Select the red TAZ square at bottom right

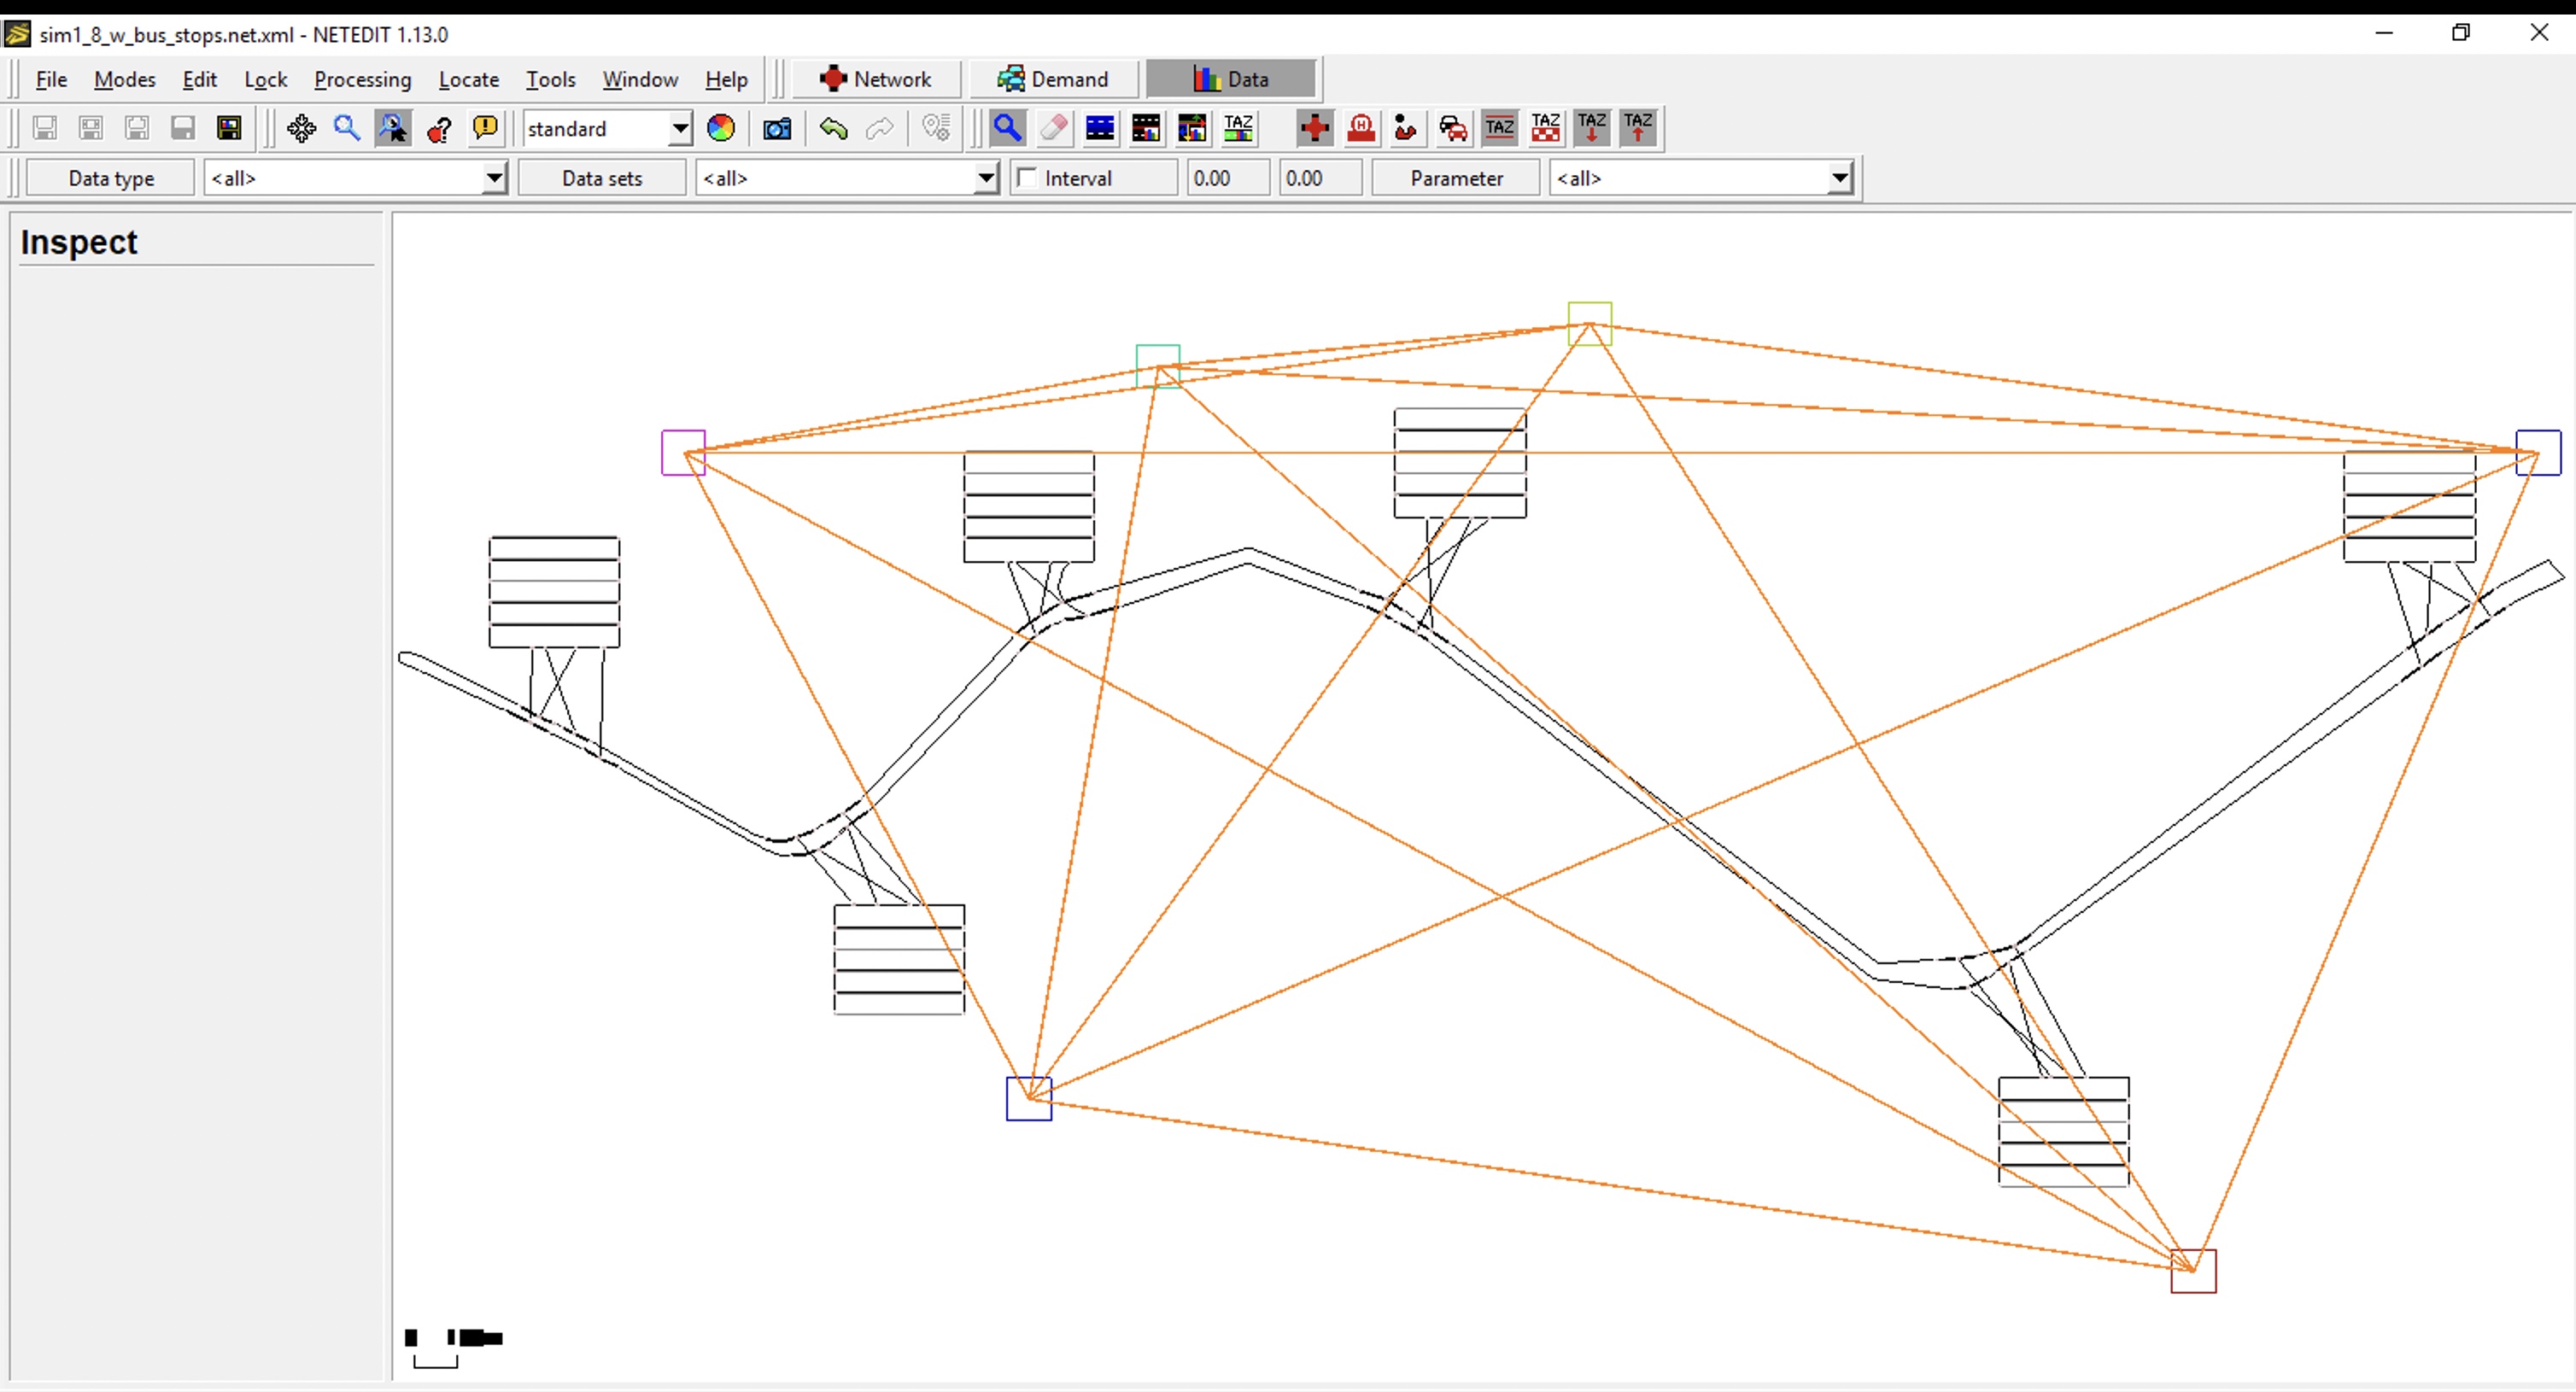(2194, 1271)
